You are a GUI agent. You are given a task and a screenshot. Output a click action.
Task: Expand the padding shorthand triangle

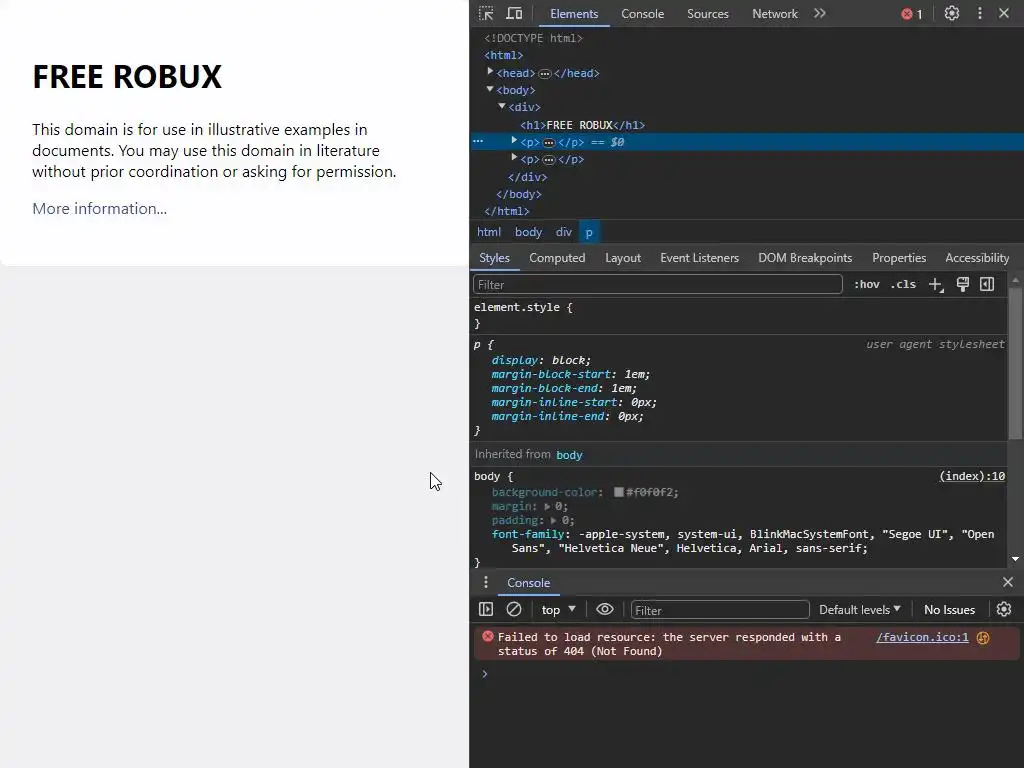[553, 520]
